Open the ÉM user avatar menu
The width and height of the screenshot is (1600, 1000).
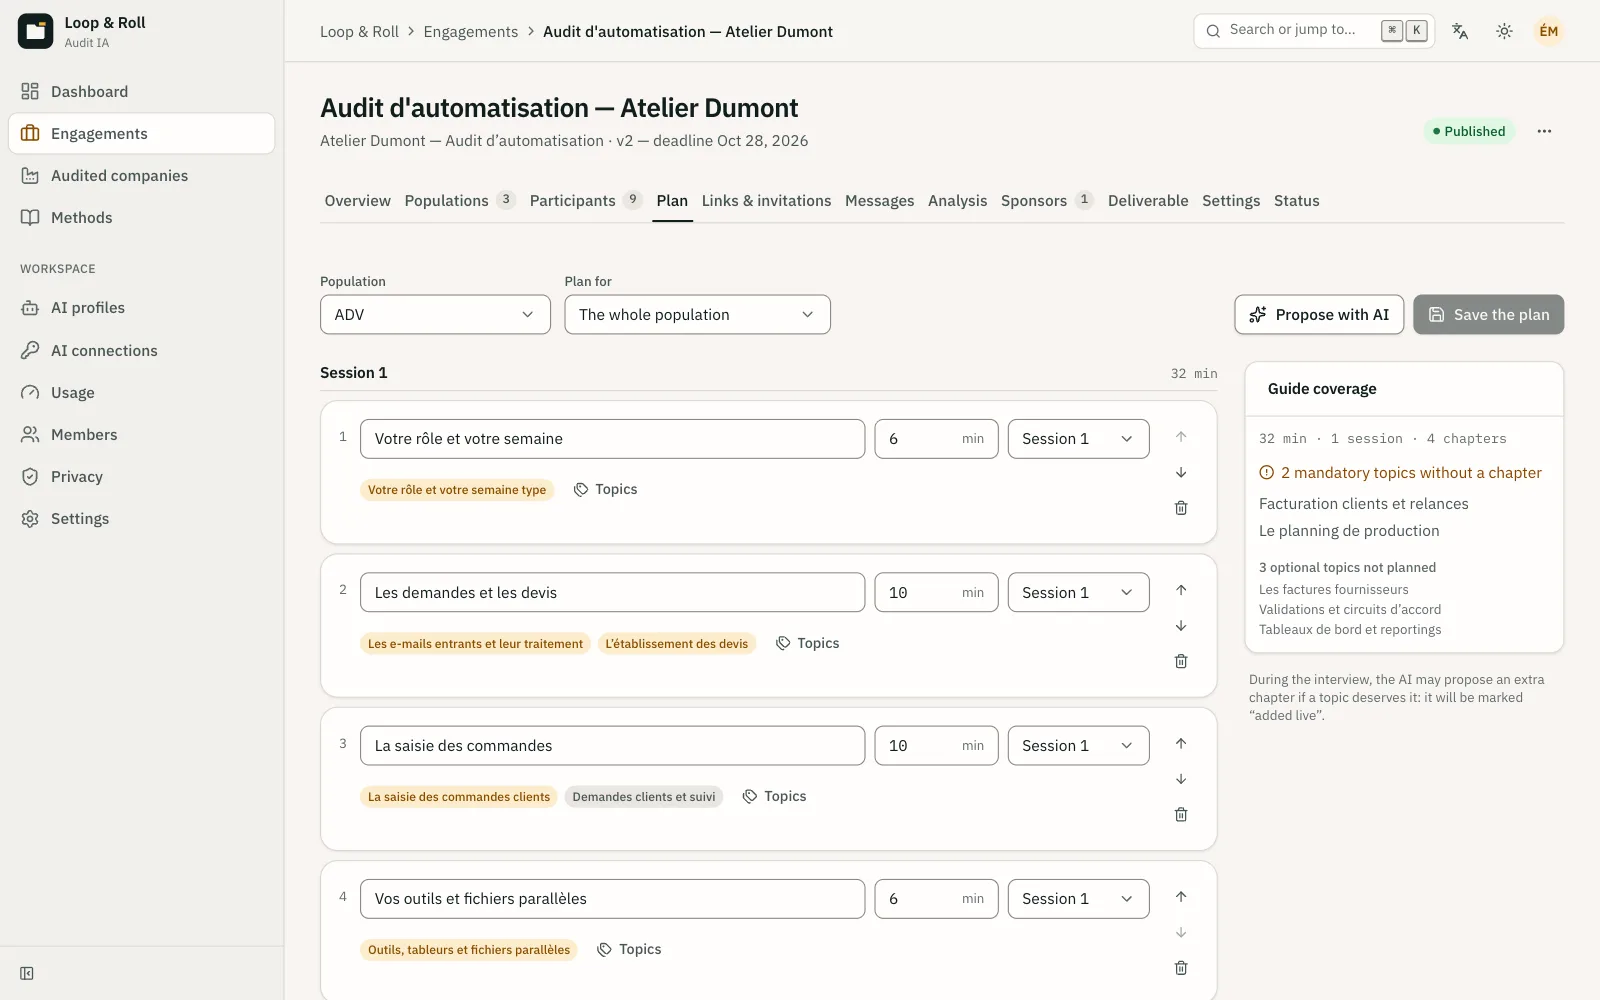(1548, 31)
